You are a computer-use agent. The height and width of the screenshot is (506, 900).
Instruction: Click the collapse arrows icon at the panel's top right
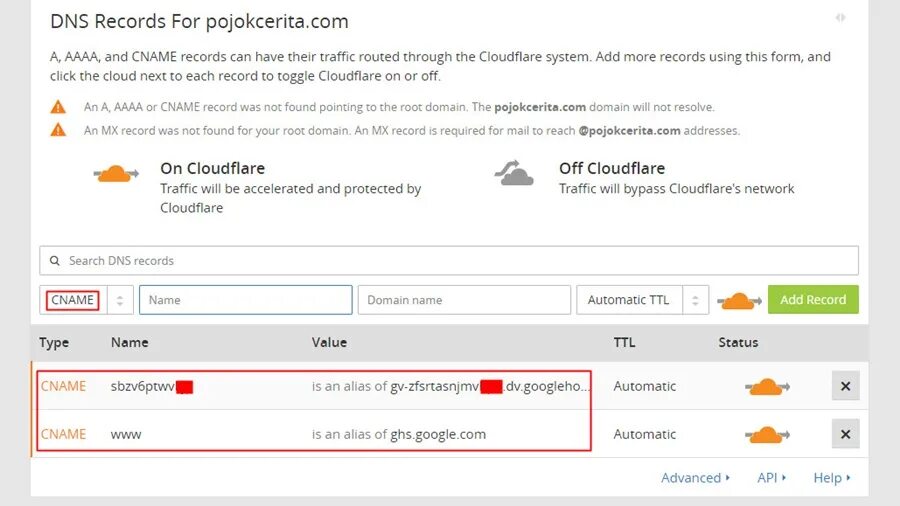840,18
